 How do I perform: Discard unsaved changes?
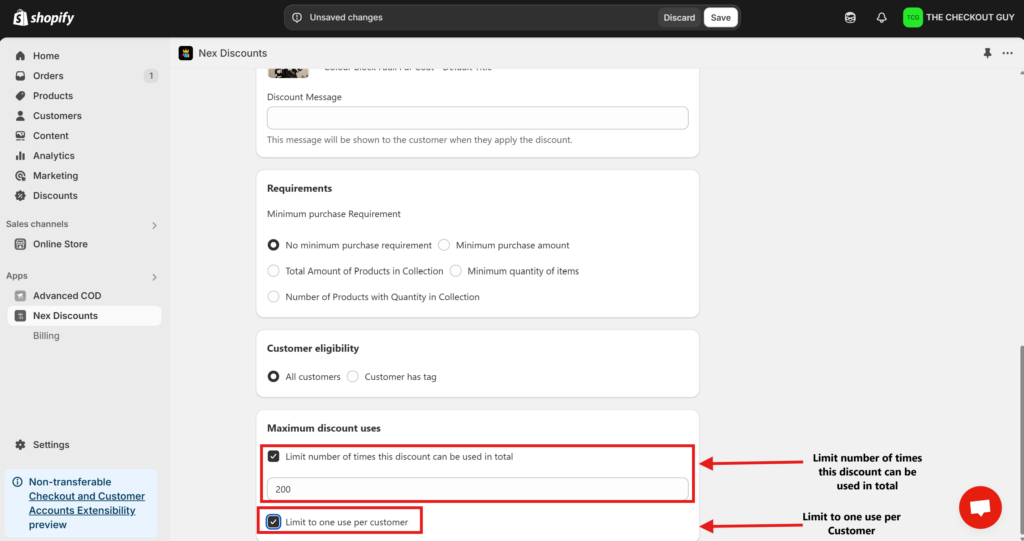click(679, 18)
